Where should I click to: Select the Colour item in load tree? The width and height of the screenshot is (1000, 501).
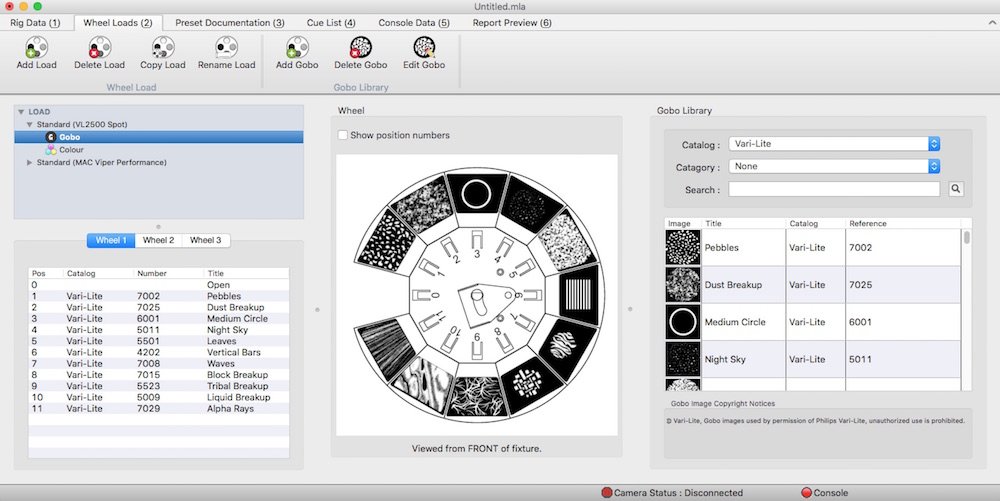(x=71, y=150)
